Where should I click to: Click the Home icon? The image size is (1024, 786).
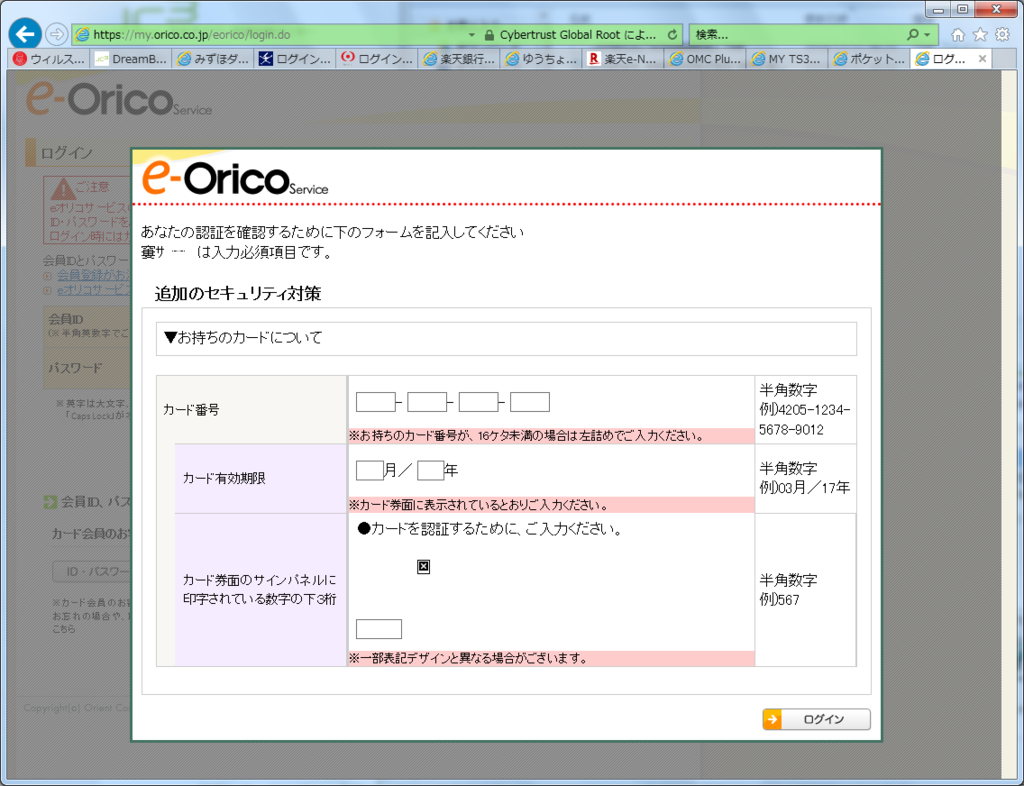point(958,35)
